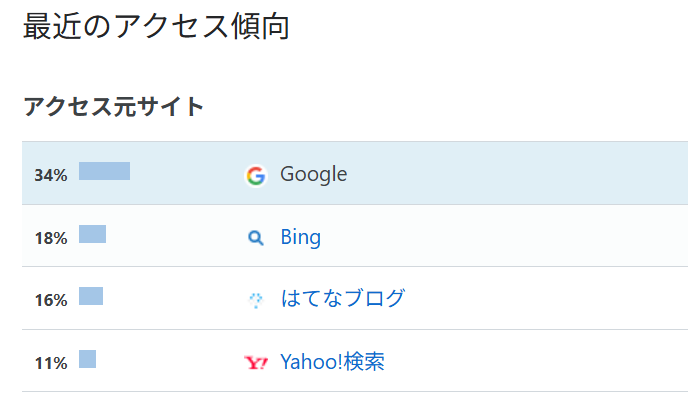
Task: Select the 16% percentage label
Action: click(x=51, y=300)
